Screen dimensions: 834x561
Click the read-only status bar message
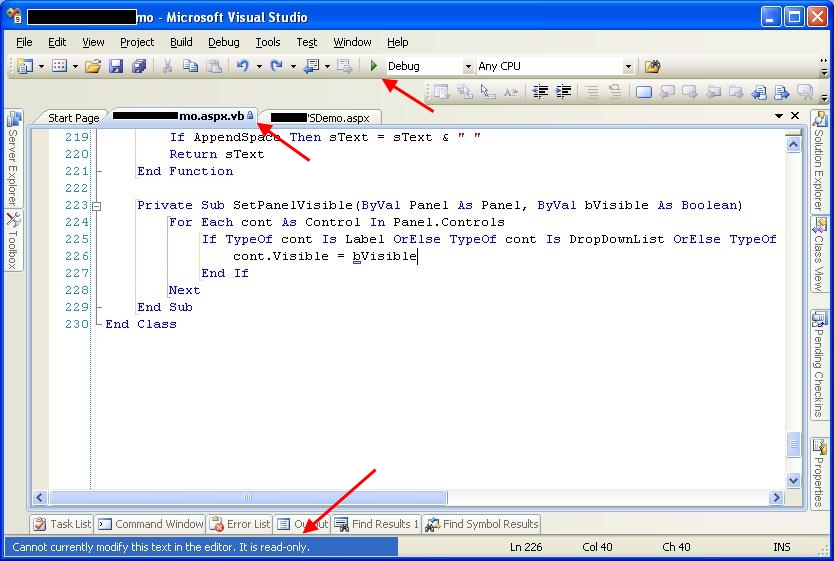161,547
